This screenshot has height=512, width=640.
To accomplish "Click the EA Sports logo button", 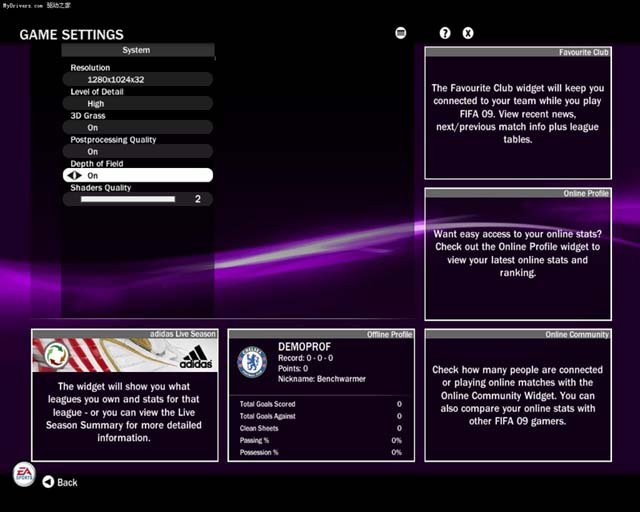I will [24, 474].
